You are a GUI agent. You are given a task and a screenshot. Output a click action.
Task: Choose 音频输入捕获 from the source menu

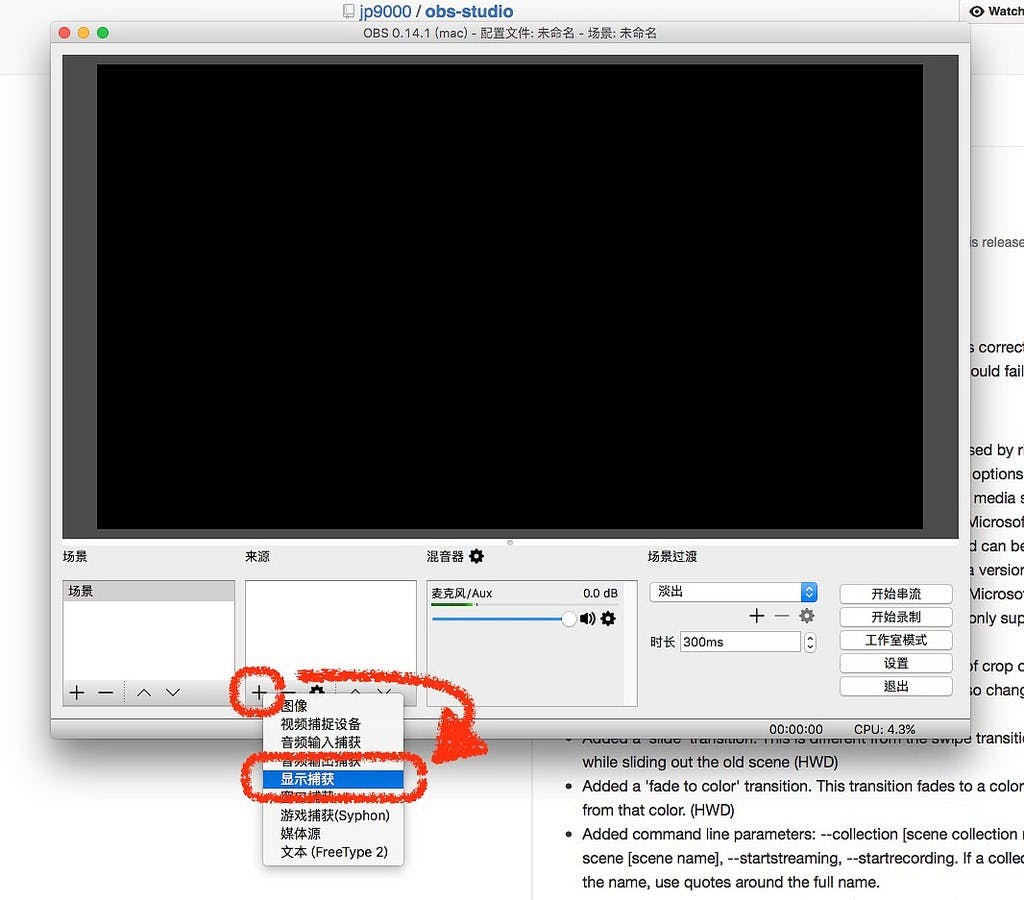(333, 742)
